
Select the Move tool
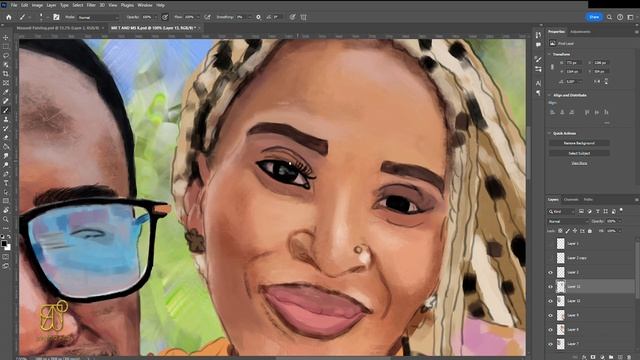pyautogui.click(x=6, y=38)
